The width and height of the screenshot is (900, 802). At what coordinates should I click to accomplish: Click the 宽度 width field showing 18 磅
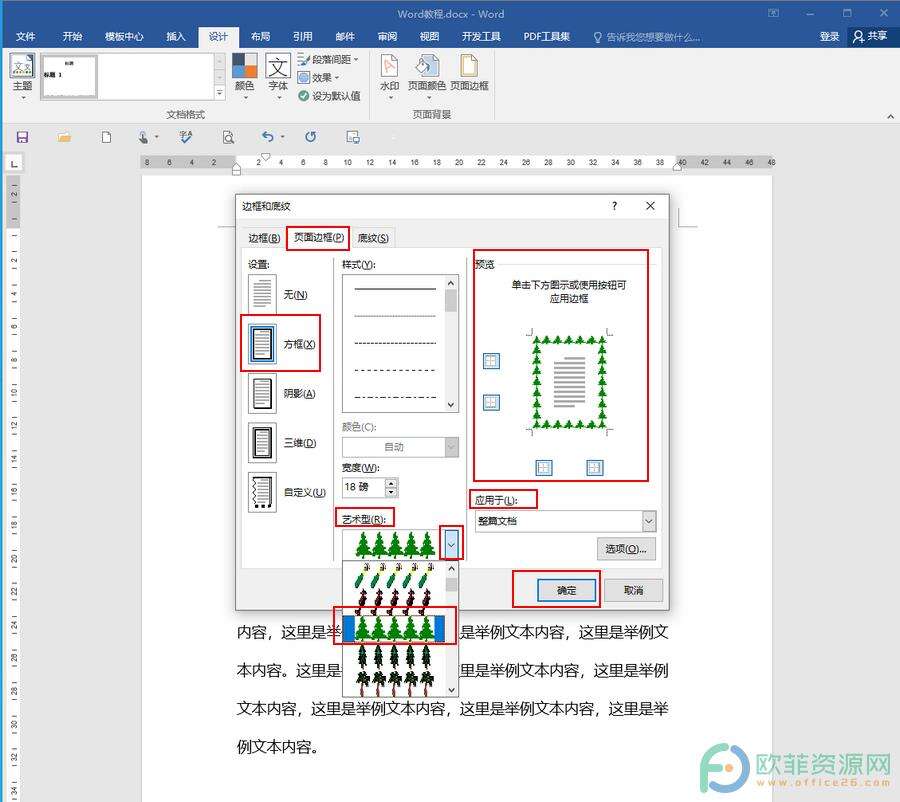click(364, 487)
